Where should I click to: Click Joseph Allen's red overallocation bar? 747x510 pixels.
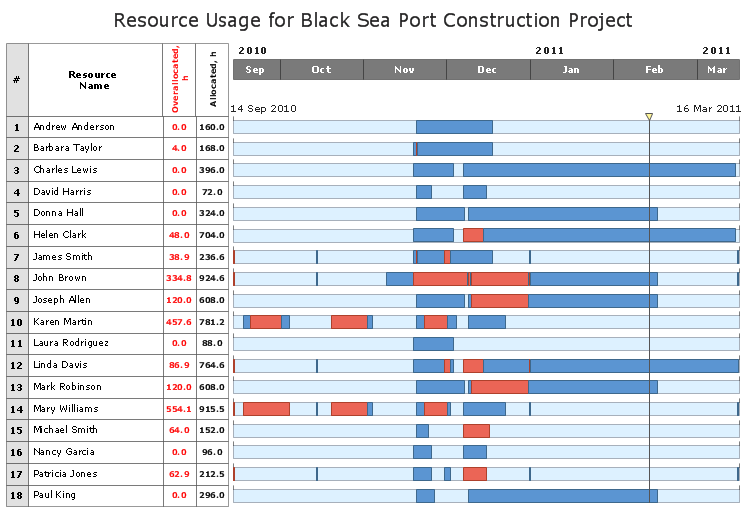click(x=500, y=301)
